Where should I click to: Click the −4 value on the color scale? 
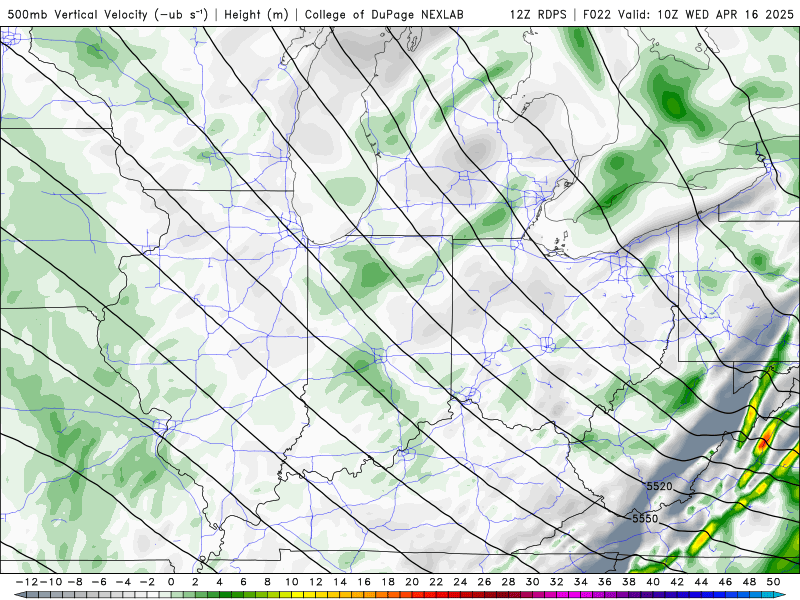click(123, 582)
